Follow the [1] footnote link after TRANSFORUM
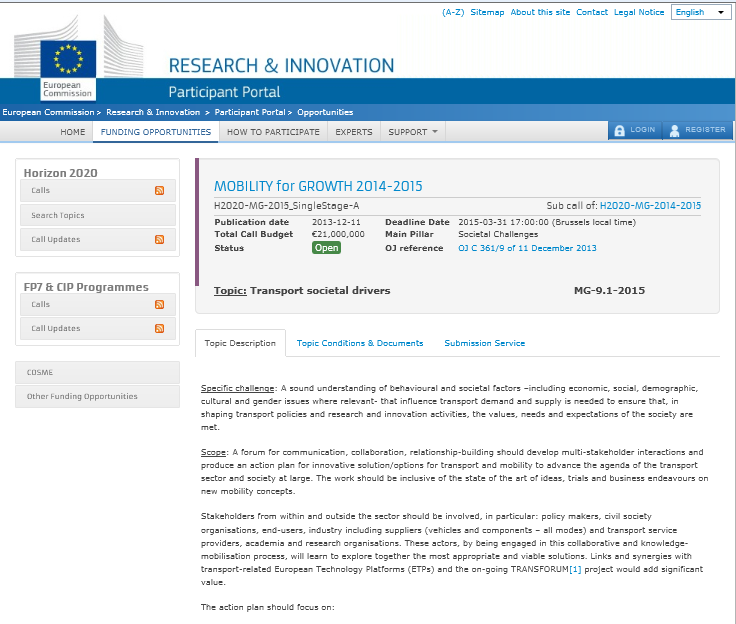The height and width of the screenshot is (624, 736). click(575, 570)
